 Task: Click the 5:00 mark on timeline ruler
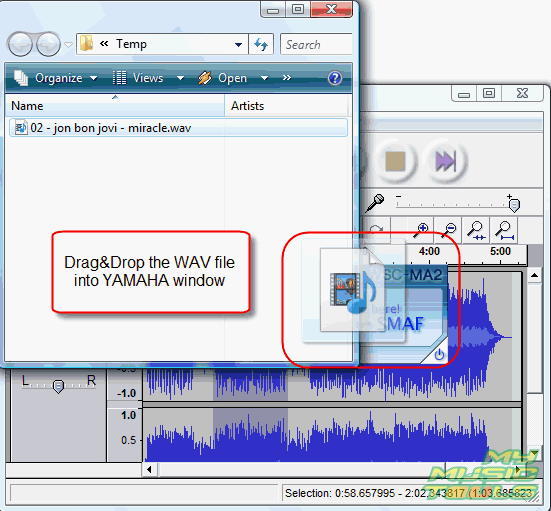[500, 251]
